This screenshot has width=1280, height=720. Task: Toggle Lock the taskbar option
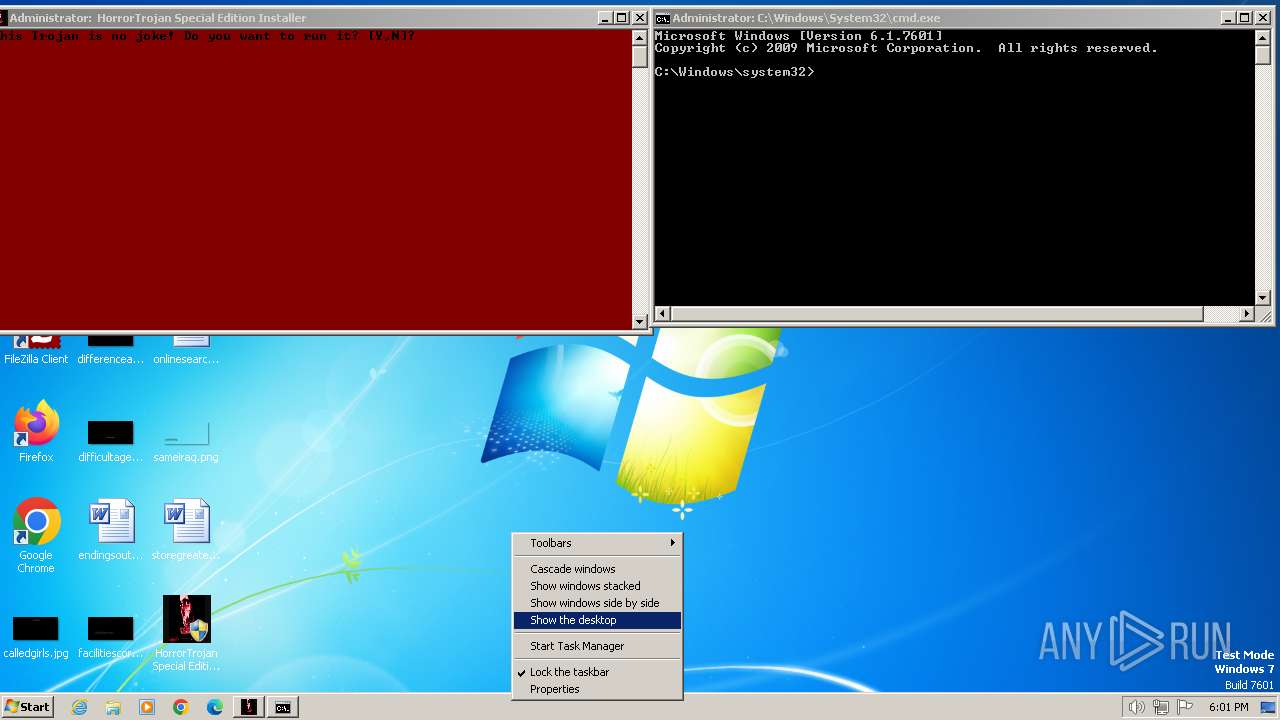click(x=597, y=672)
